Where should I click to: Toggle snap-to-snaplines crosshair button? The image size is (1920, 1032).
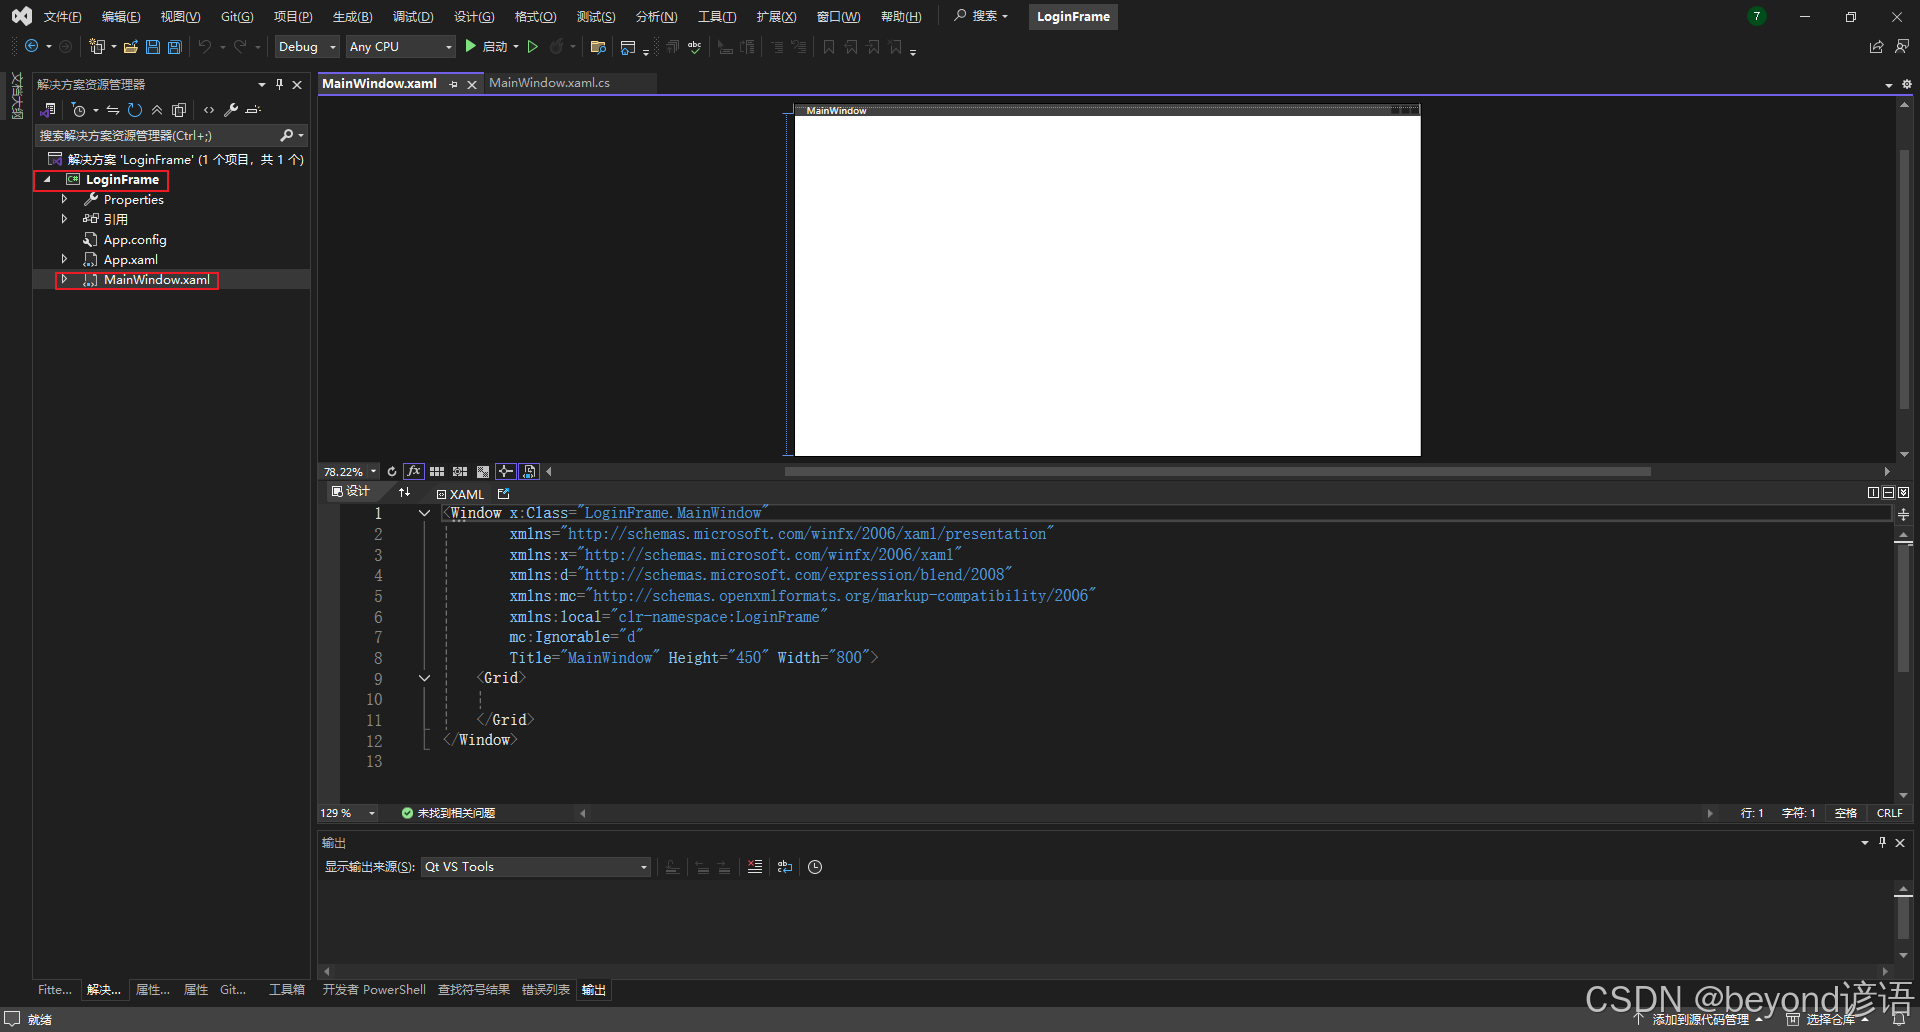[x=506, y=471]
